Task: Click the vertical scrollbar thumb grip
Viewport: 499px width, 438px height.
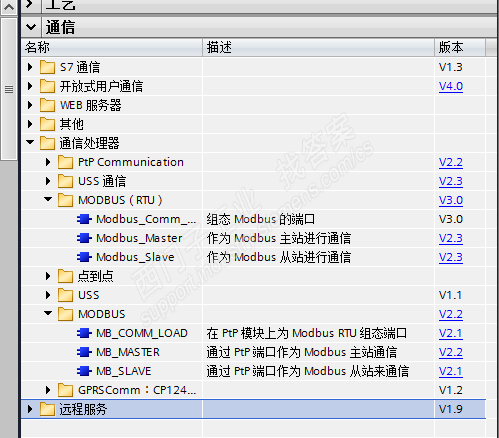Action: click(9, 89)
